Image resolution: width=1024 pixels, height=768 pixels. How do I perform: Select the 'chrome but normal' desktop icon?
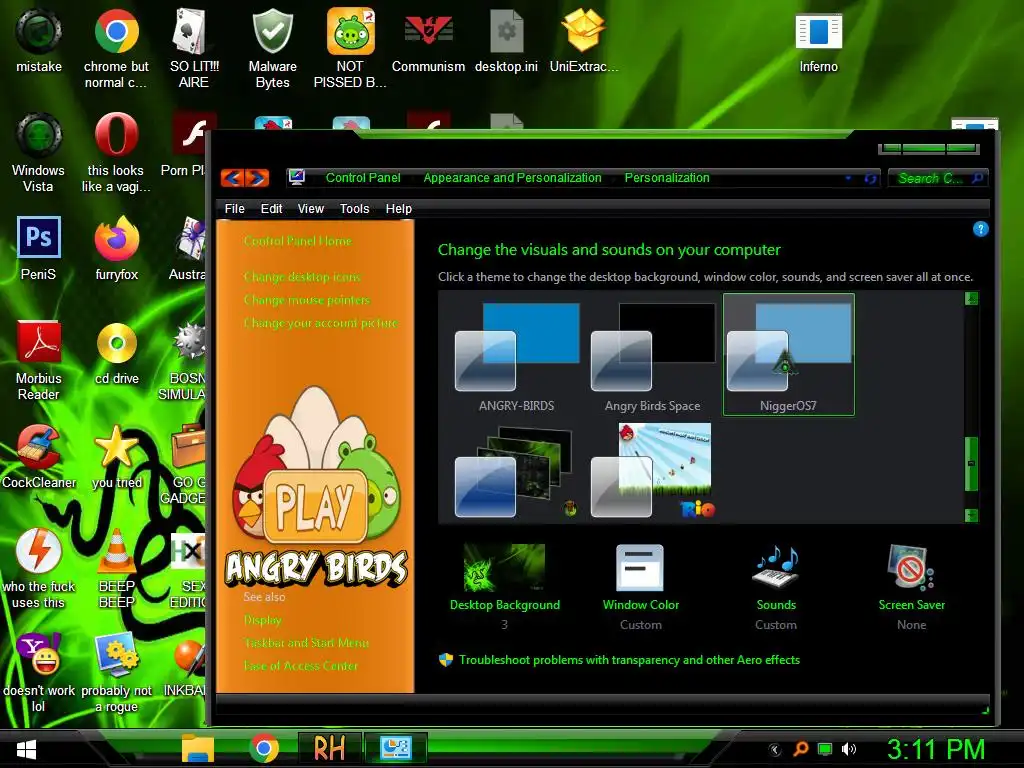pos(116,31)
